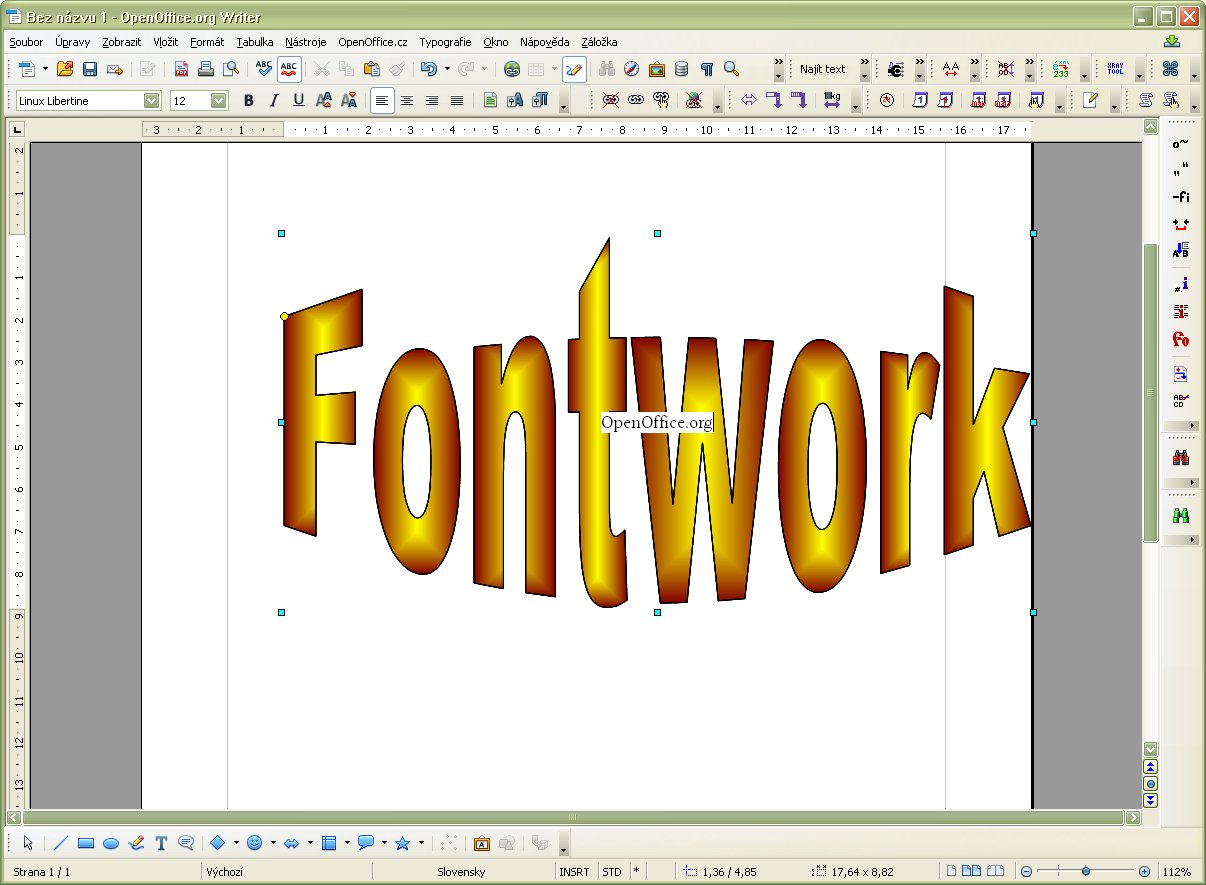Open Fontwork Gallery icon
The width and height of the screenshot is (1206, 885).
click(x=481, y=843)
